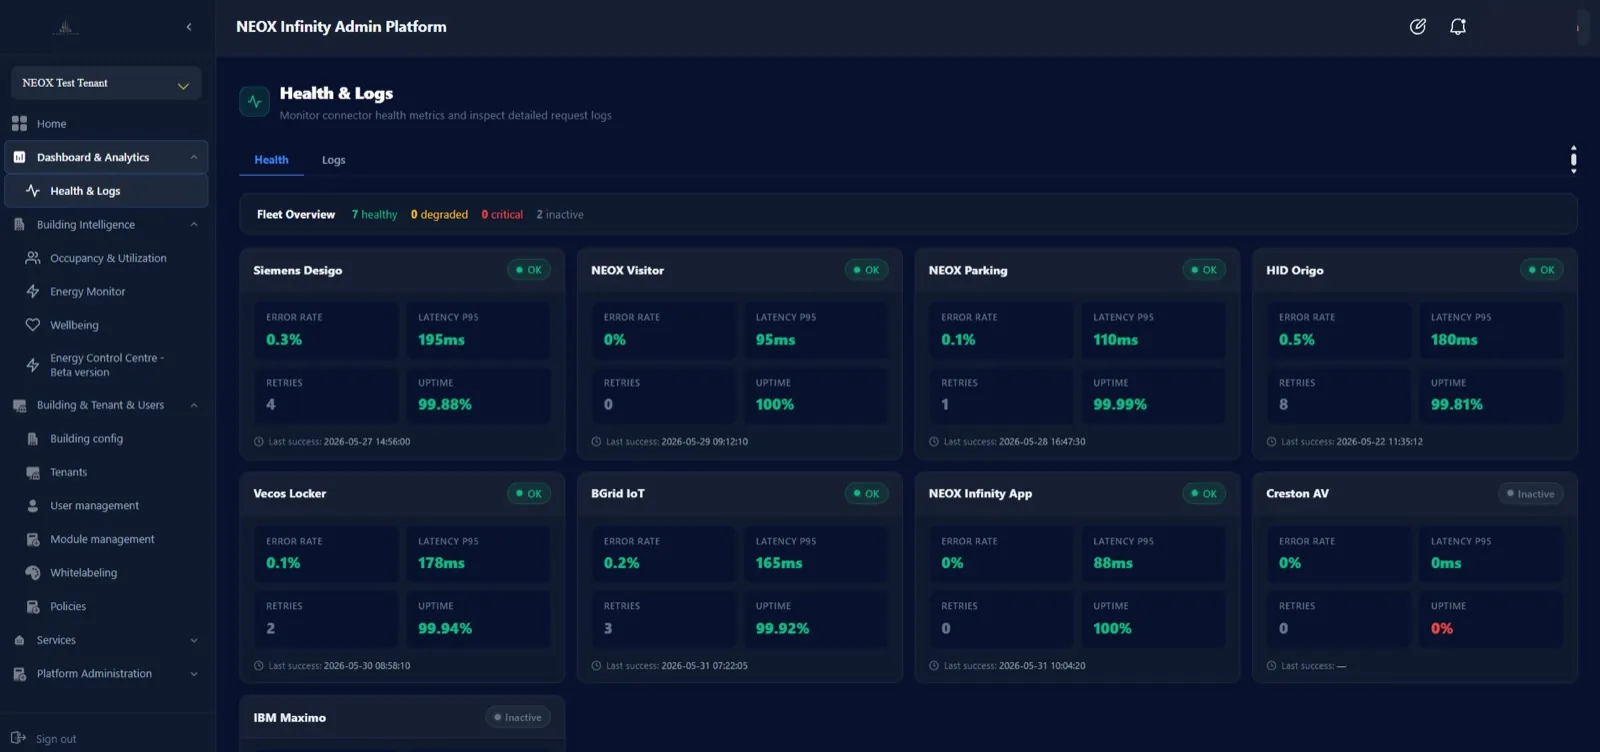The width and height of the screenshot is (1600, 752).
Task: Switch to the Health tab
Action: click(271, 160)
